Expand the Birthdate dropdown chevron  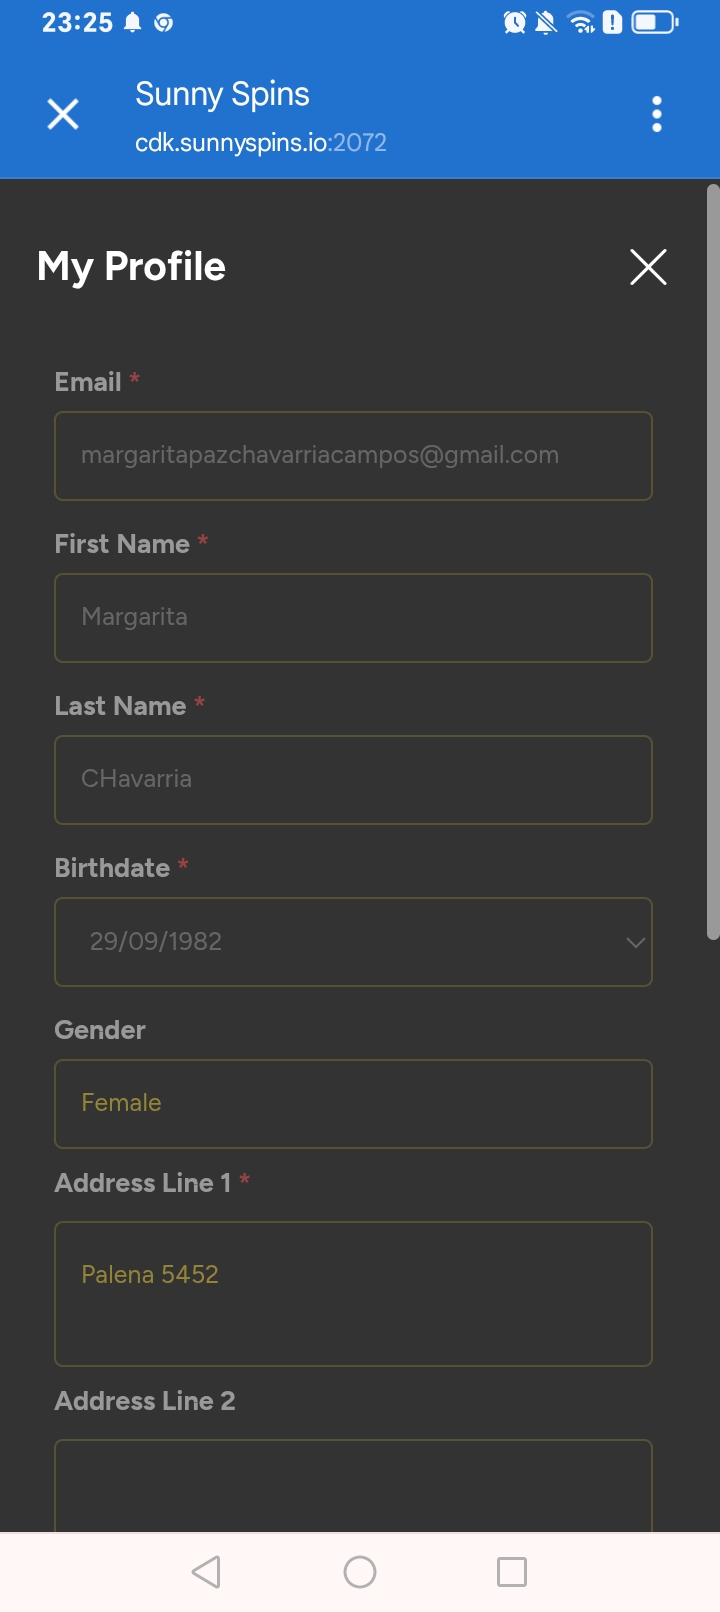coord(635,942)
